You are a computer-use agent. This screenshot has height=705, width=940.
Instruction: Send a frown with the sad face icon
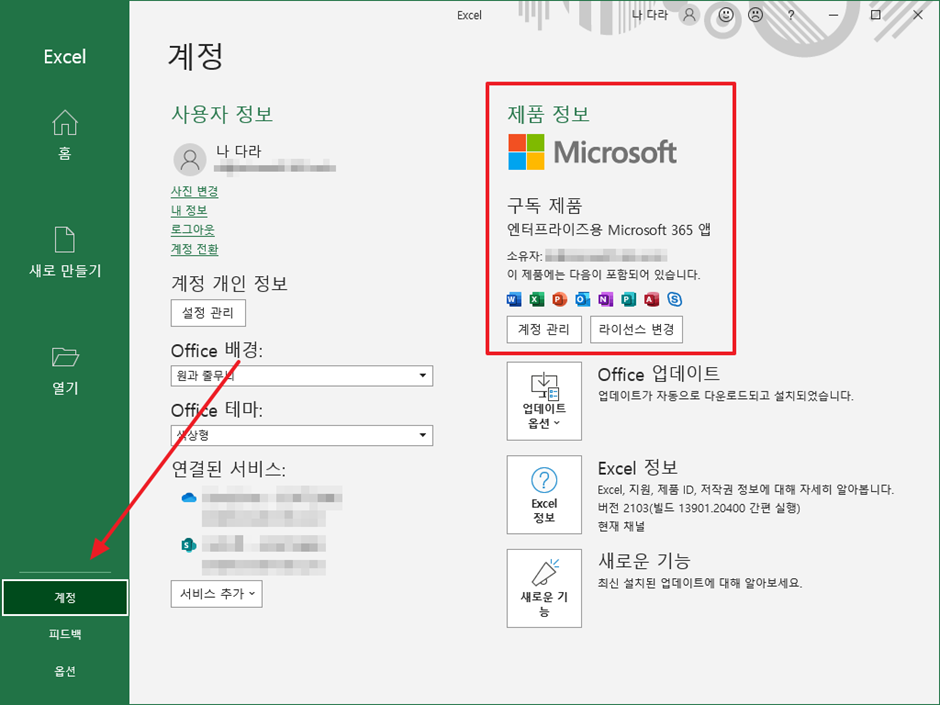756,15
